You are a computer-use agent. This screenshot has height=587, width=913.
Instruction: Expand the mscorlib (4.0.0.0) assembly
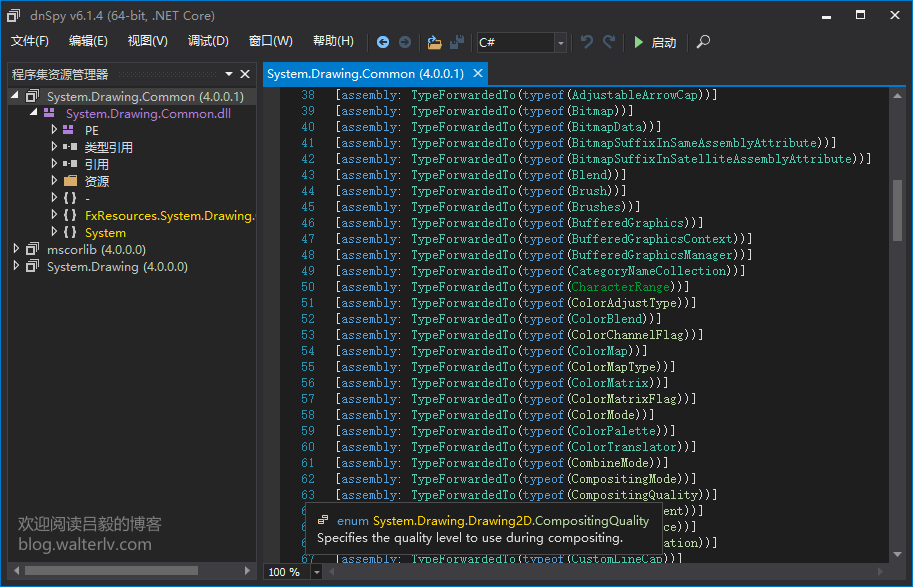coord(16,249)
